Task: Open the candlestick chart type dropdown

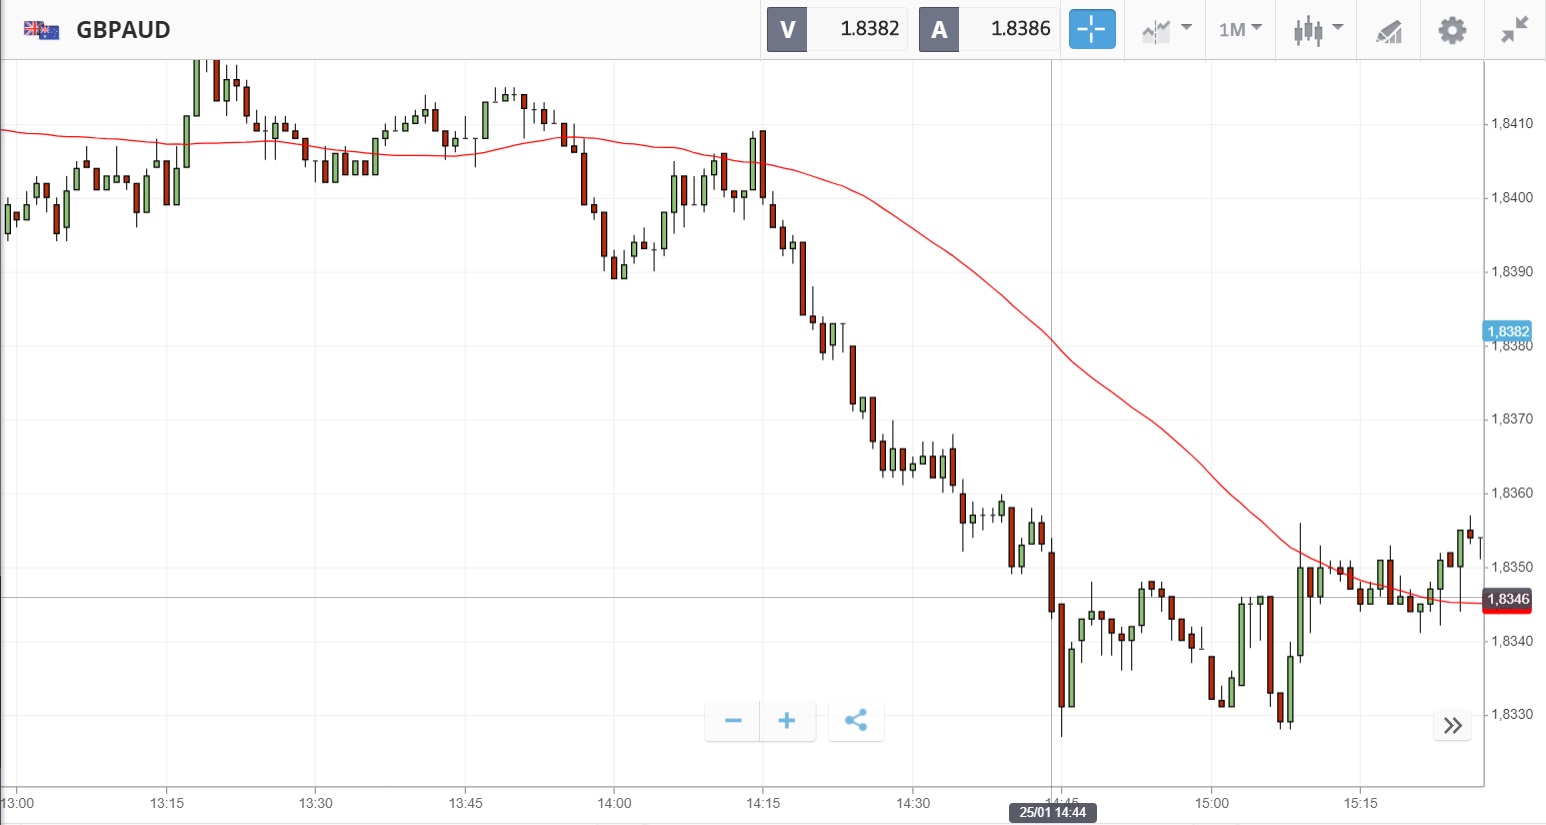Action: (x=1317, y=29)
